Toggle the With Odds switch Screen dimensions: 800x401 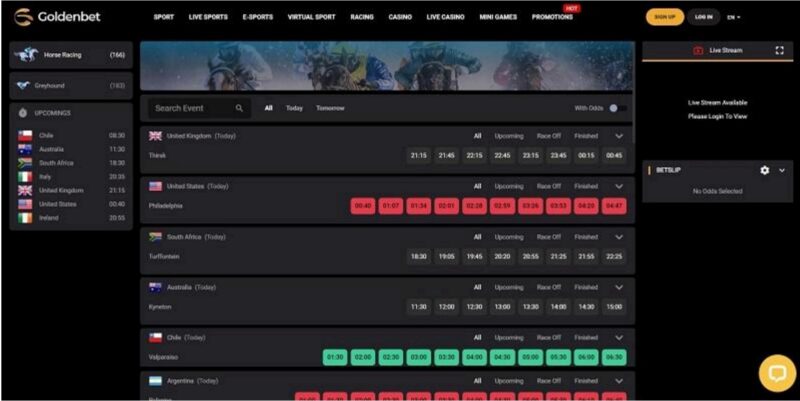619,108
